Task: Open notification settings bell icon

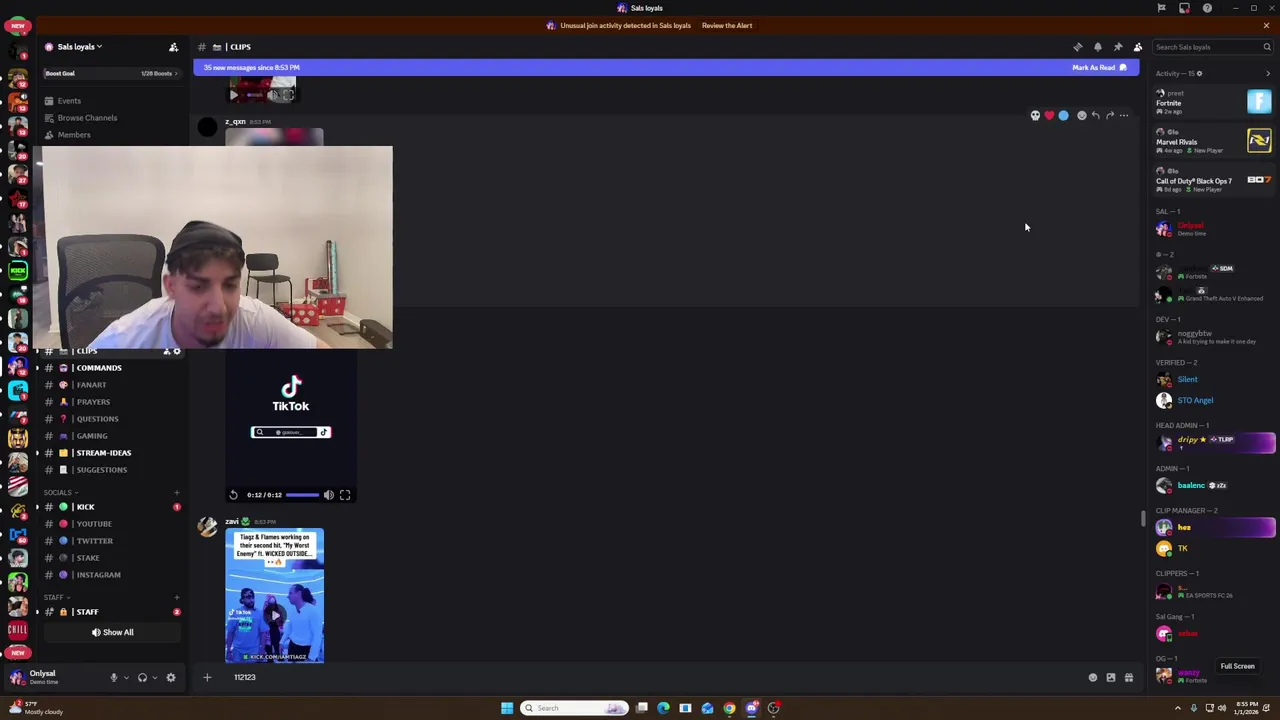Action: click(x=1098, y=47)
